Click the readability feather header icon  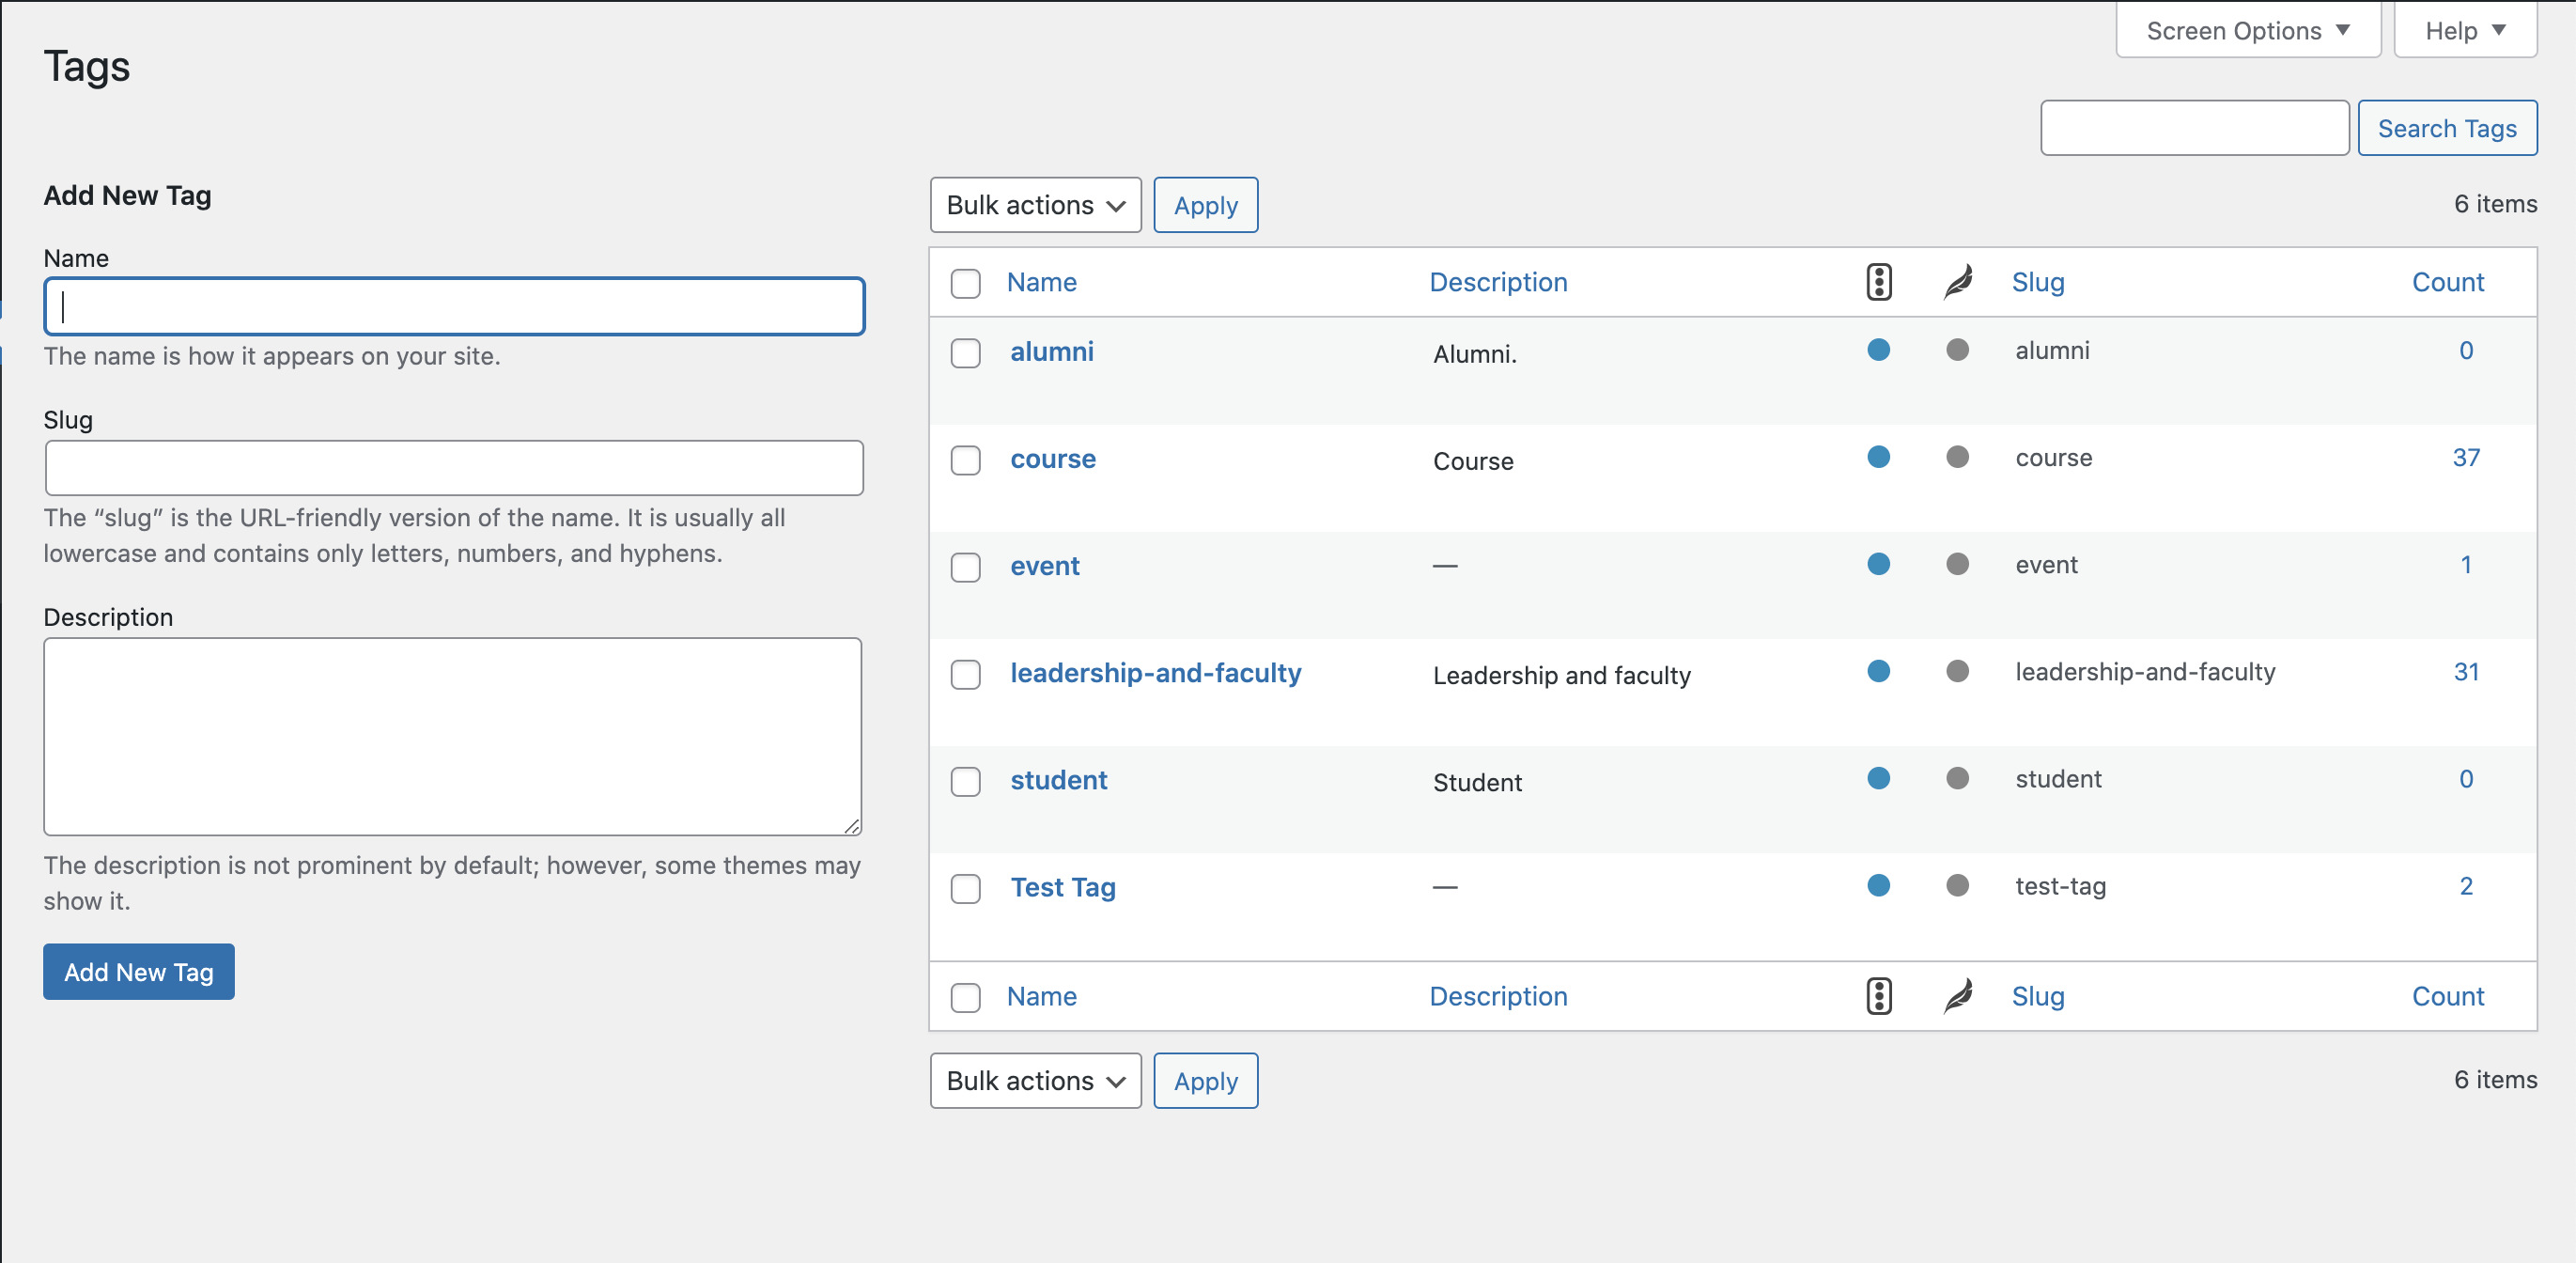click(x=1957, y=282)
